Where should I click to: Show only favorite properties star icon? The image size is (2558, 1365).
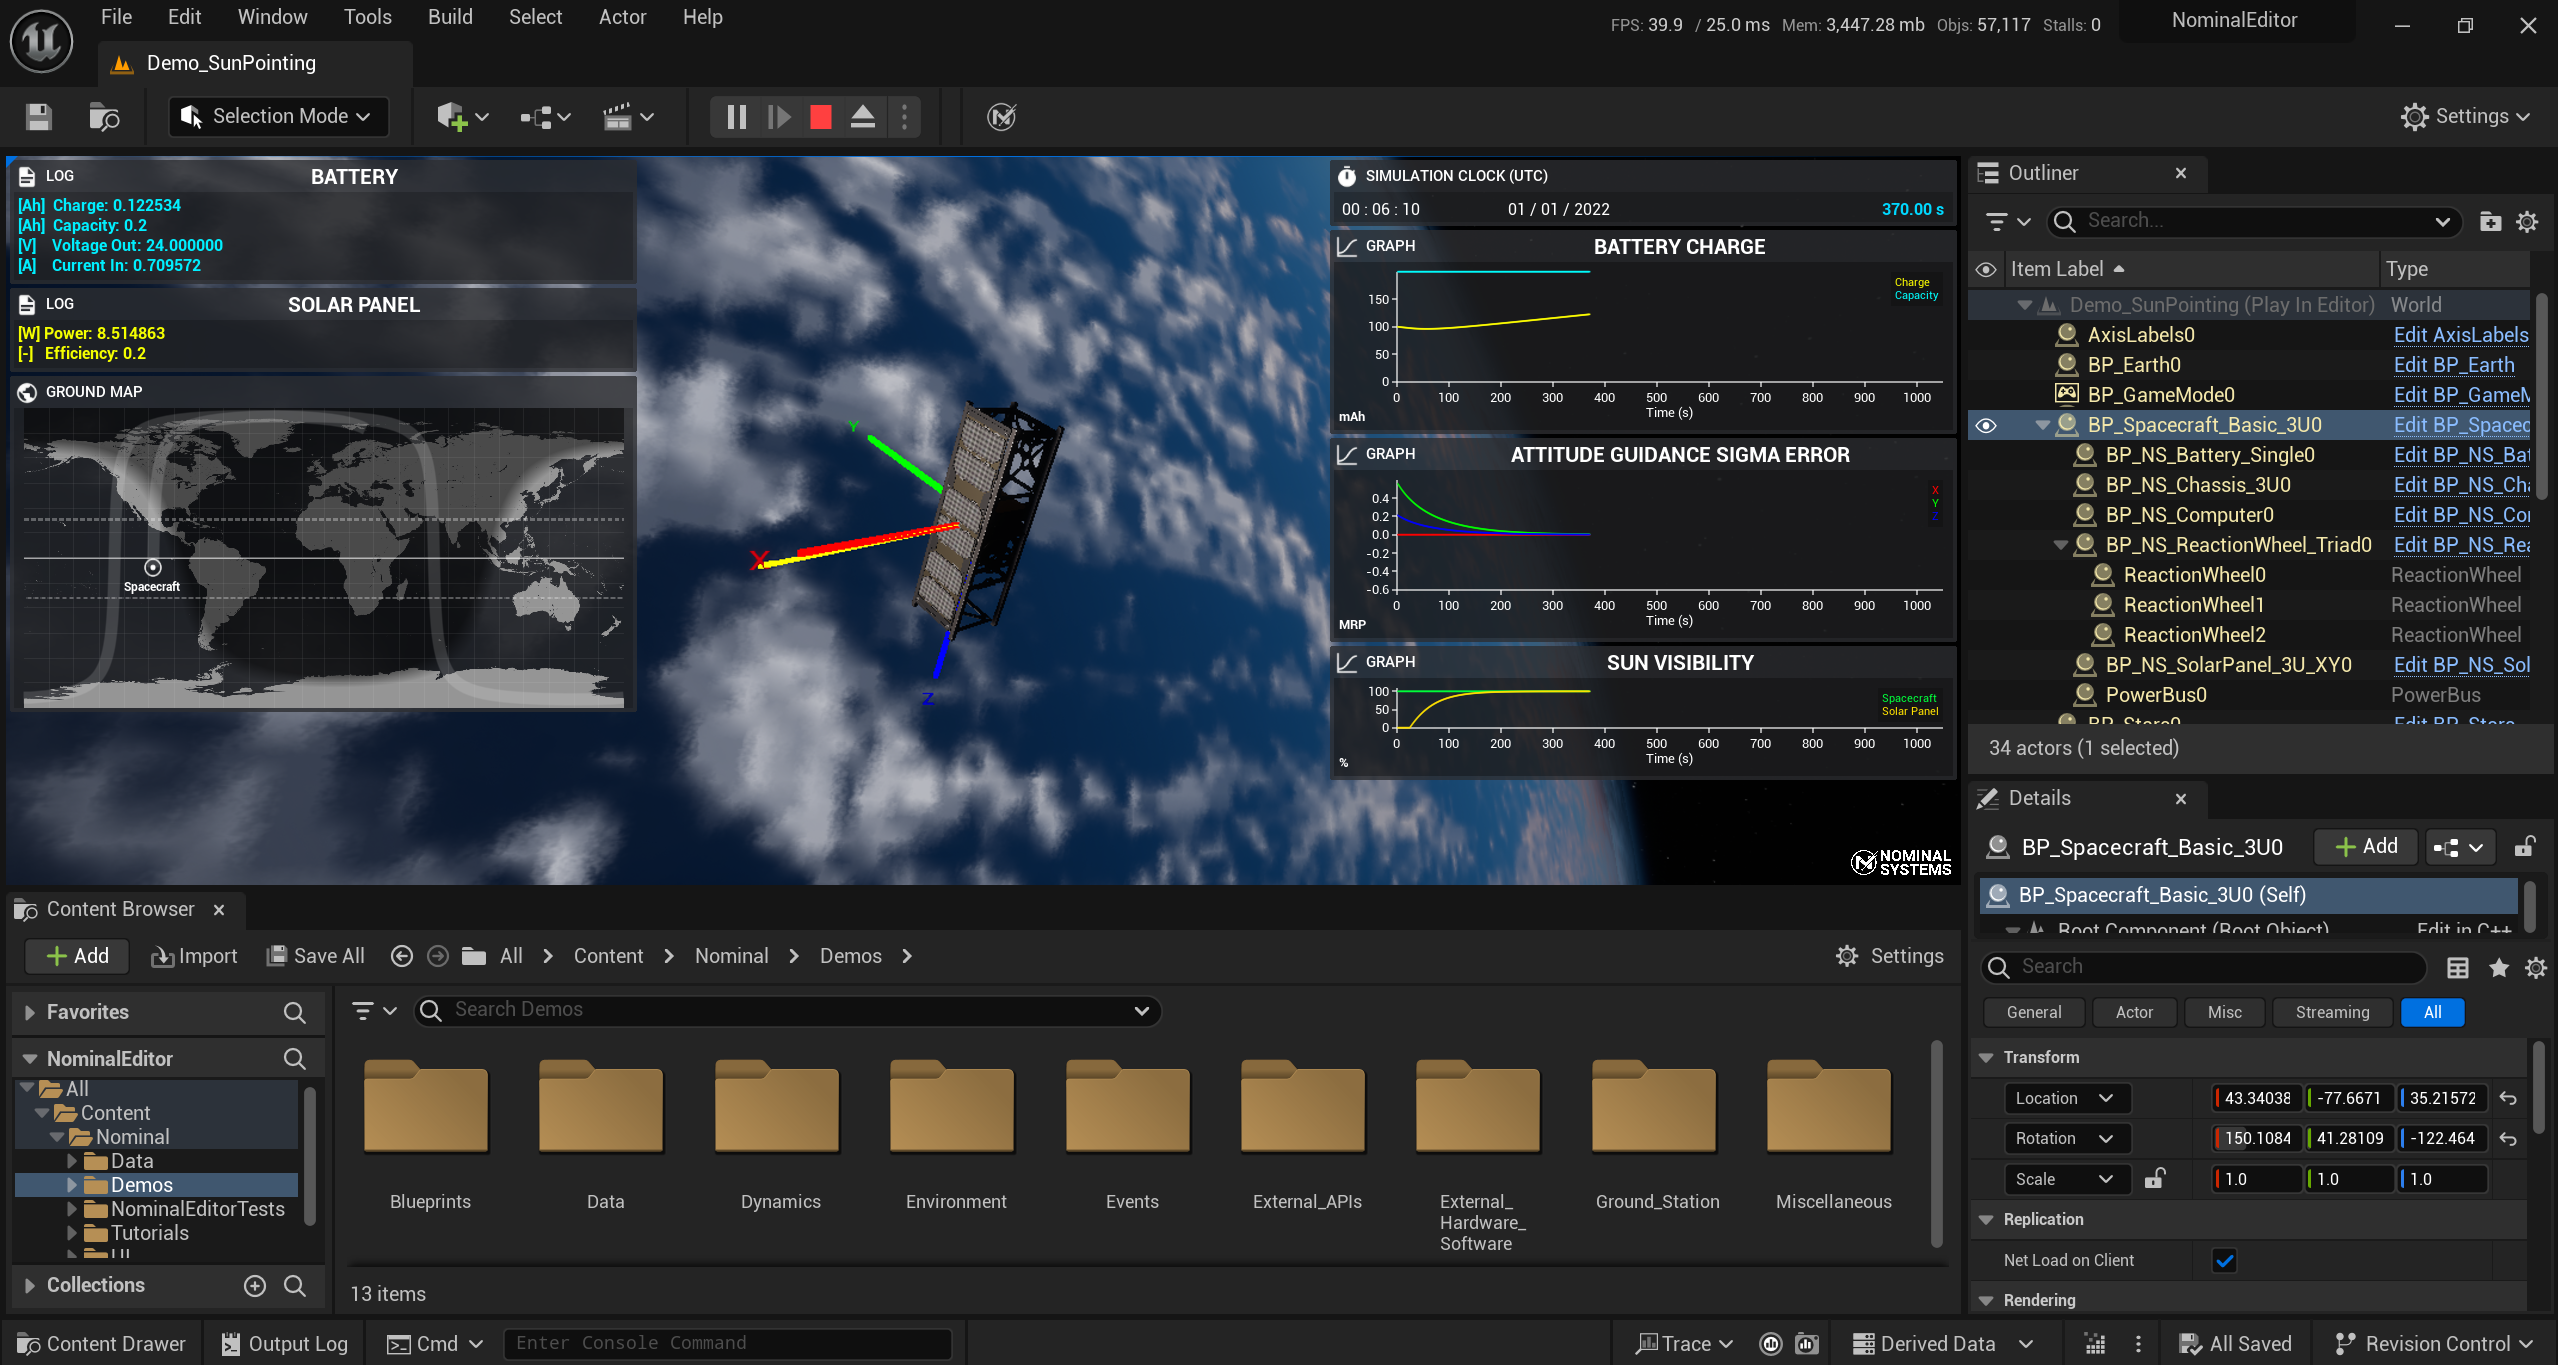coord(2498,967)
